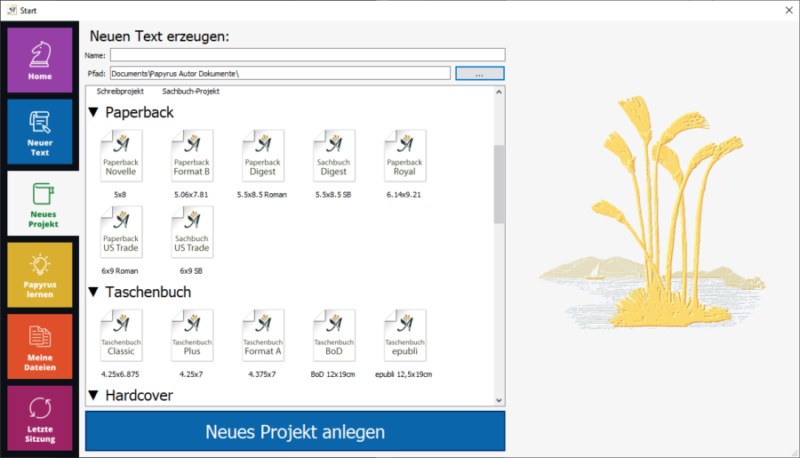Image resolution: width=800 pixels, height=458 pixels.
Task: Click the template list scrollbar thumb
Action: (x=499, y=184)
